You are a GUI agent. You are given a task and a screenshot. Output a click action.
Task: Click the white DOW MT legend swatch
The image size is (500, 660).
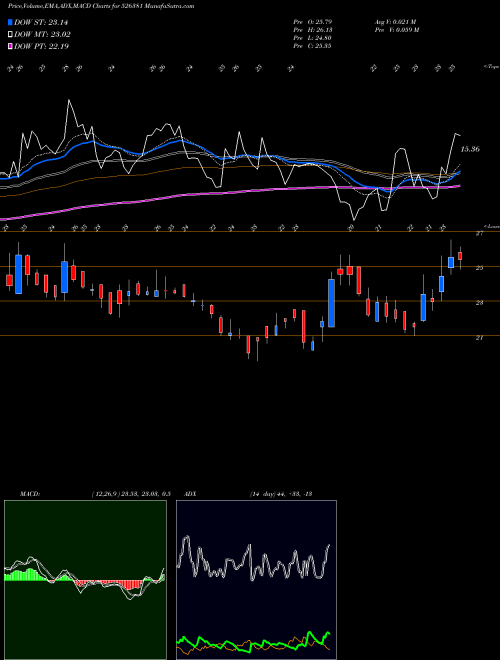[x=11, y=35]
